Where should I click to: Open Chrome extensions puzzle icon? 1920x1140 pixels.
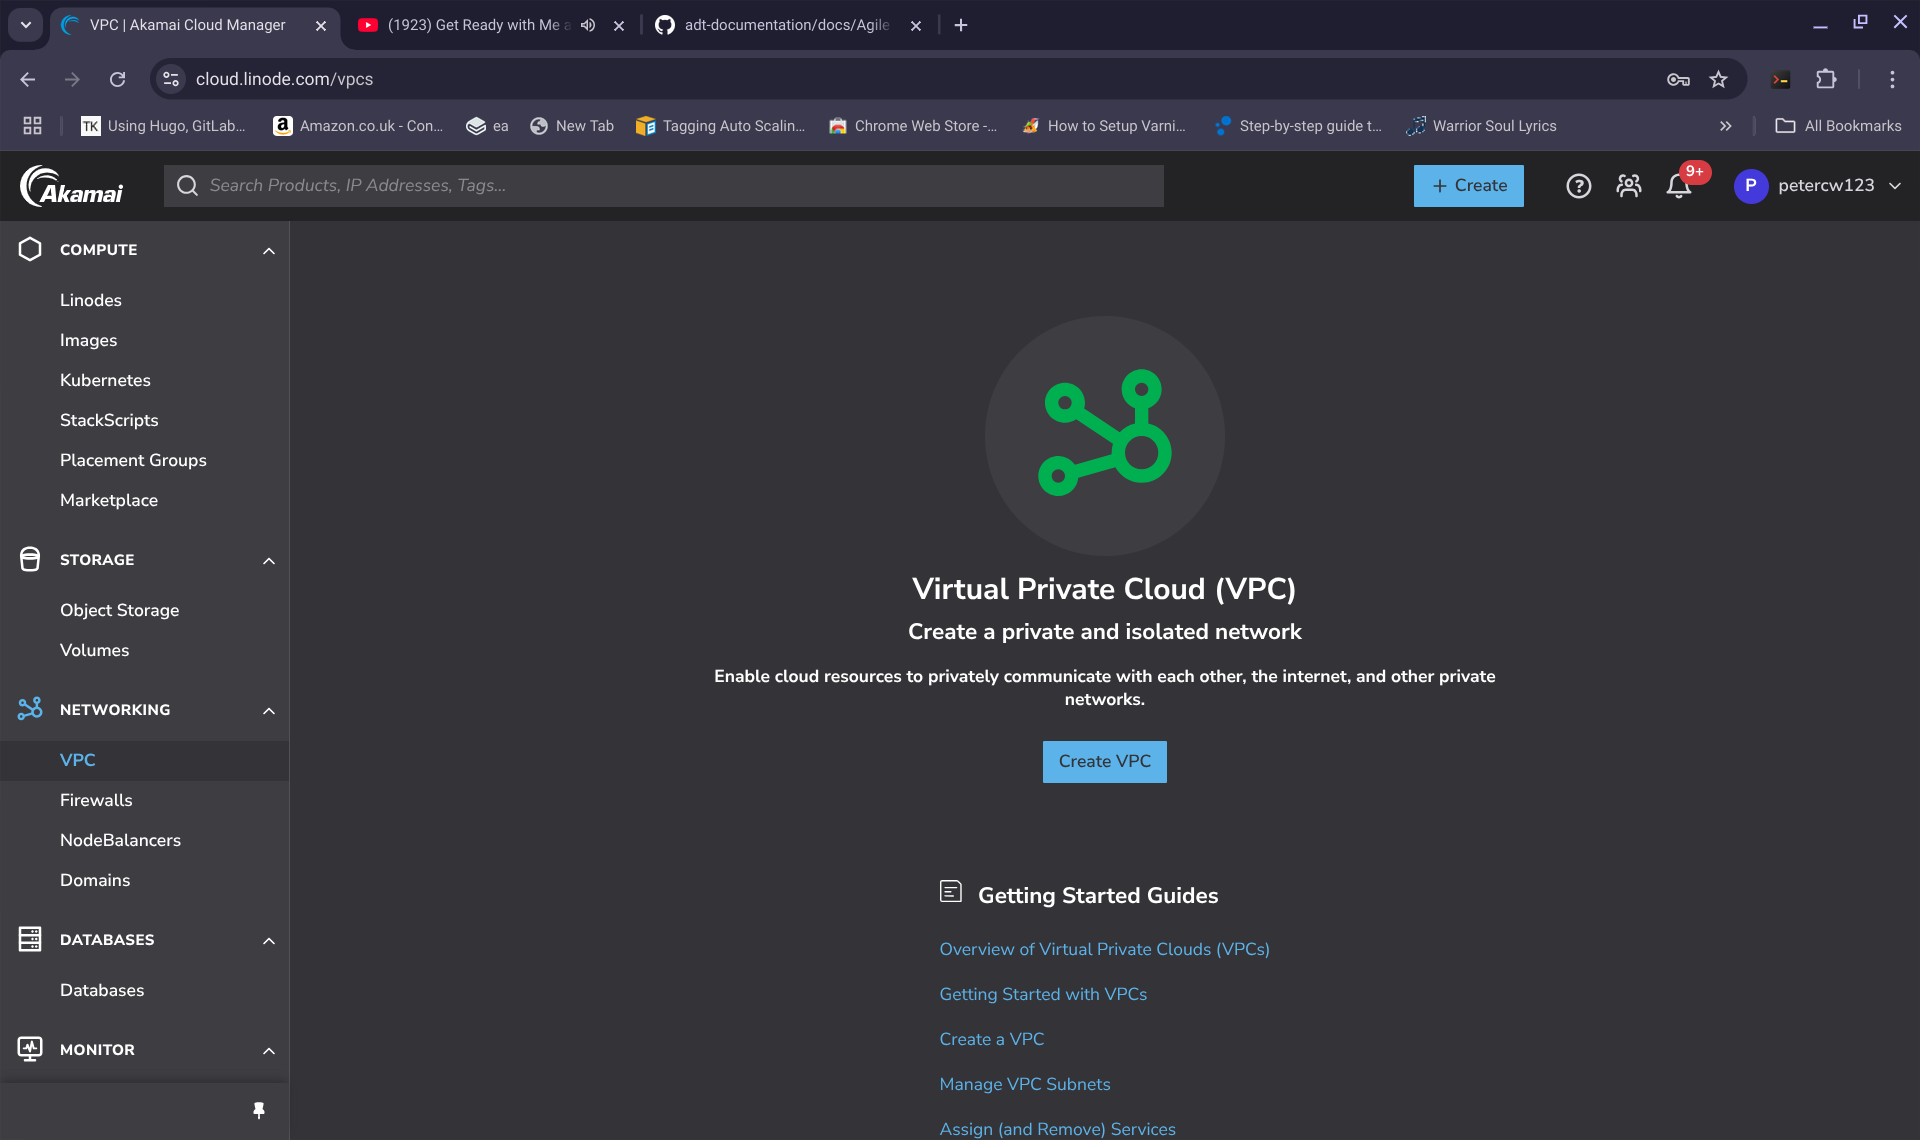point(1826,79)
